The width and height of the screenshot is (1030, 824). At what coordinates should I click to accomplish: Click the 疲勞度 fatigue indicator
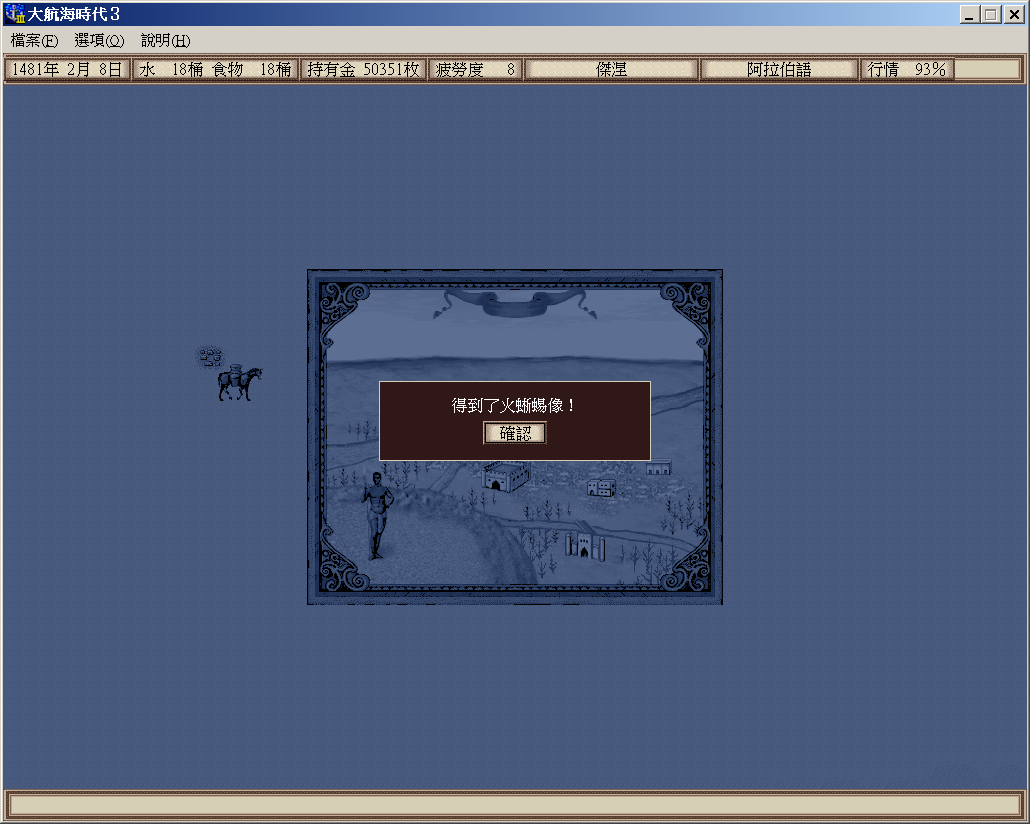click(x=475, y=70)
